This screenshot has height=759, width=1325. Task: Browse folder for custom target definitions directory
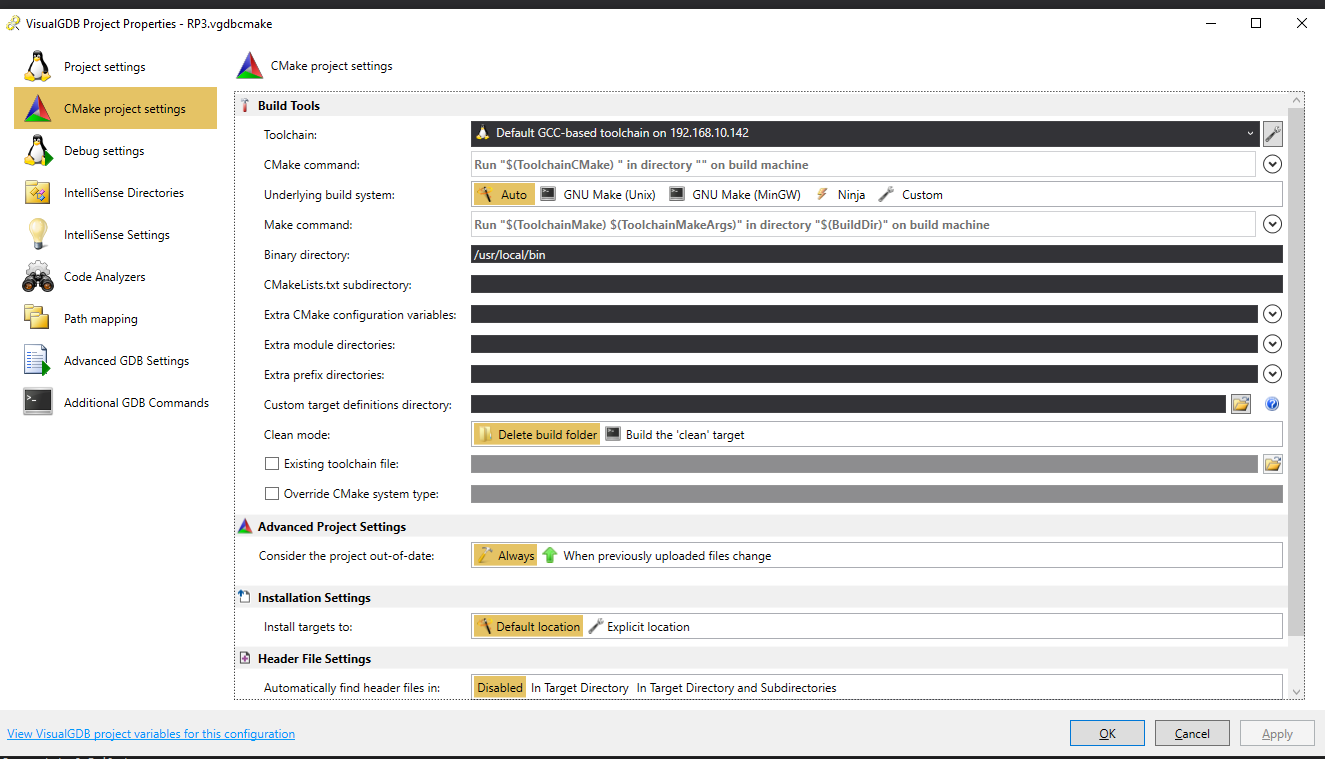1241,404
